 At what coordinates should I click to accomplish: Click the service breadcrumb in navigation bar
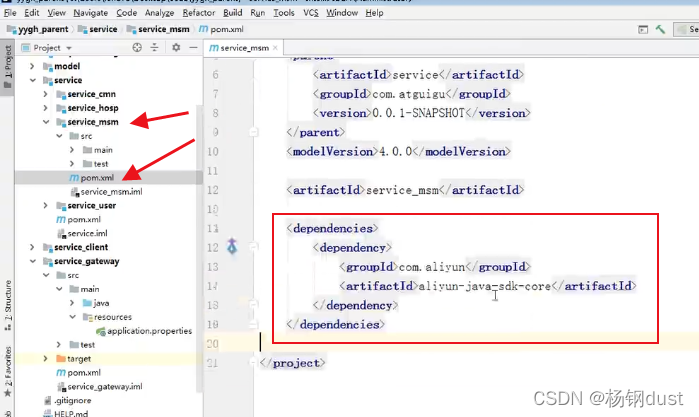tap(98, 29)
